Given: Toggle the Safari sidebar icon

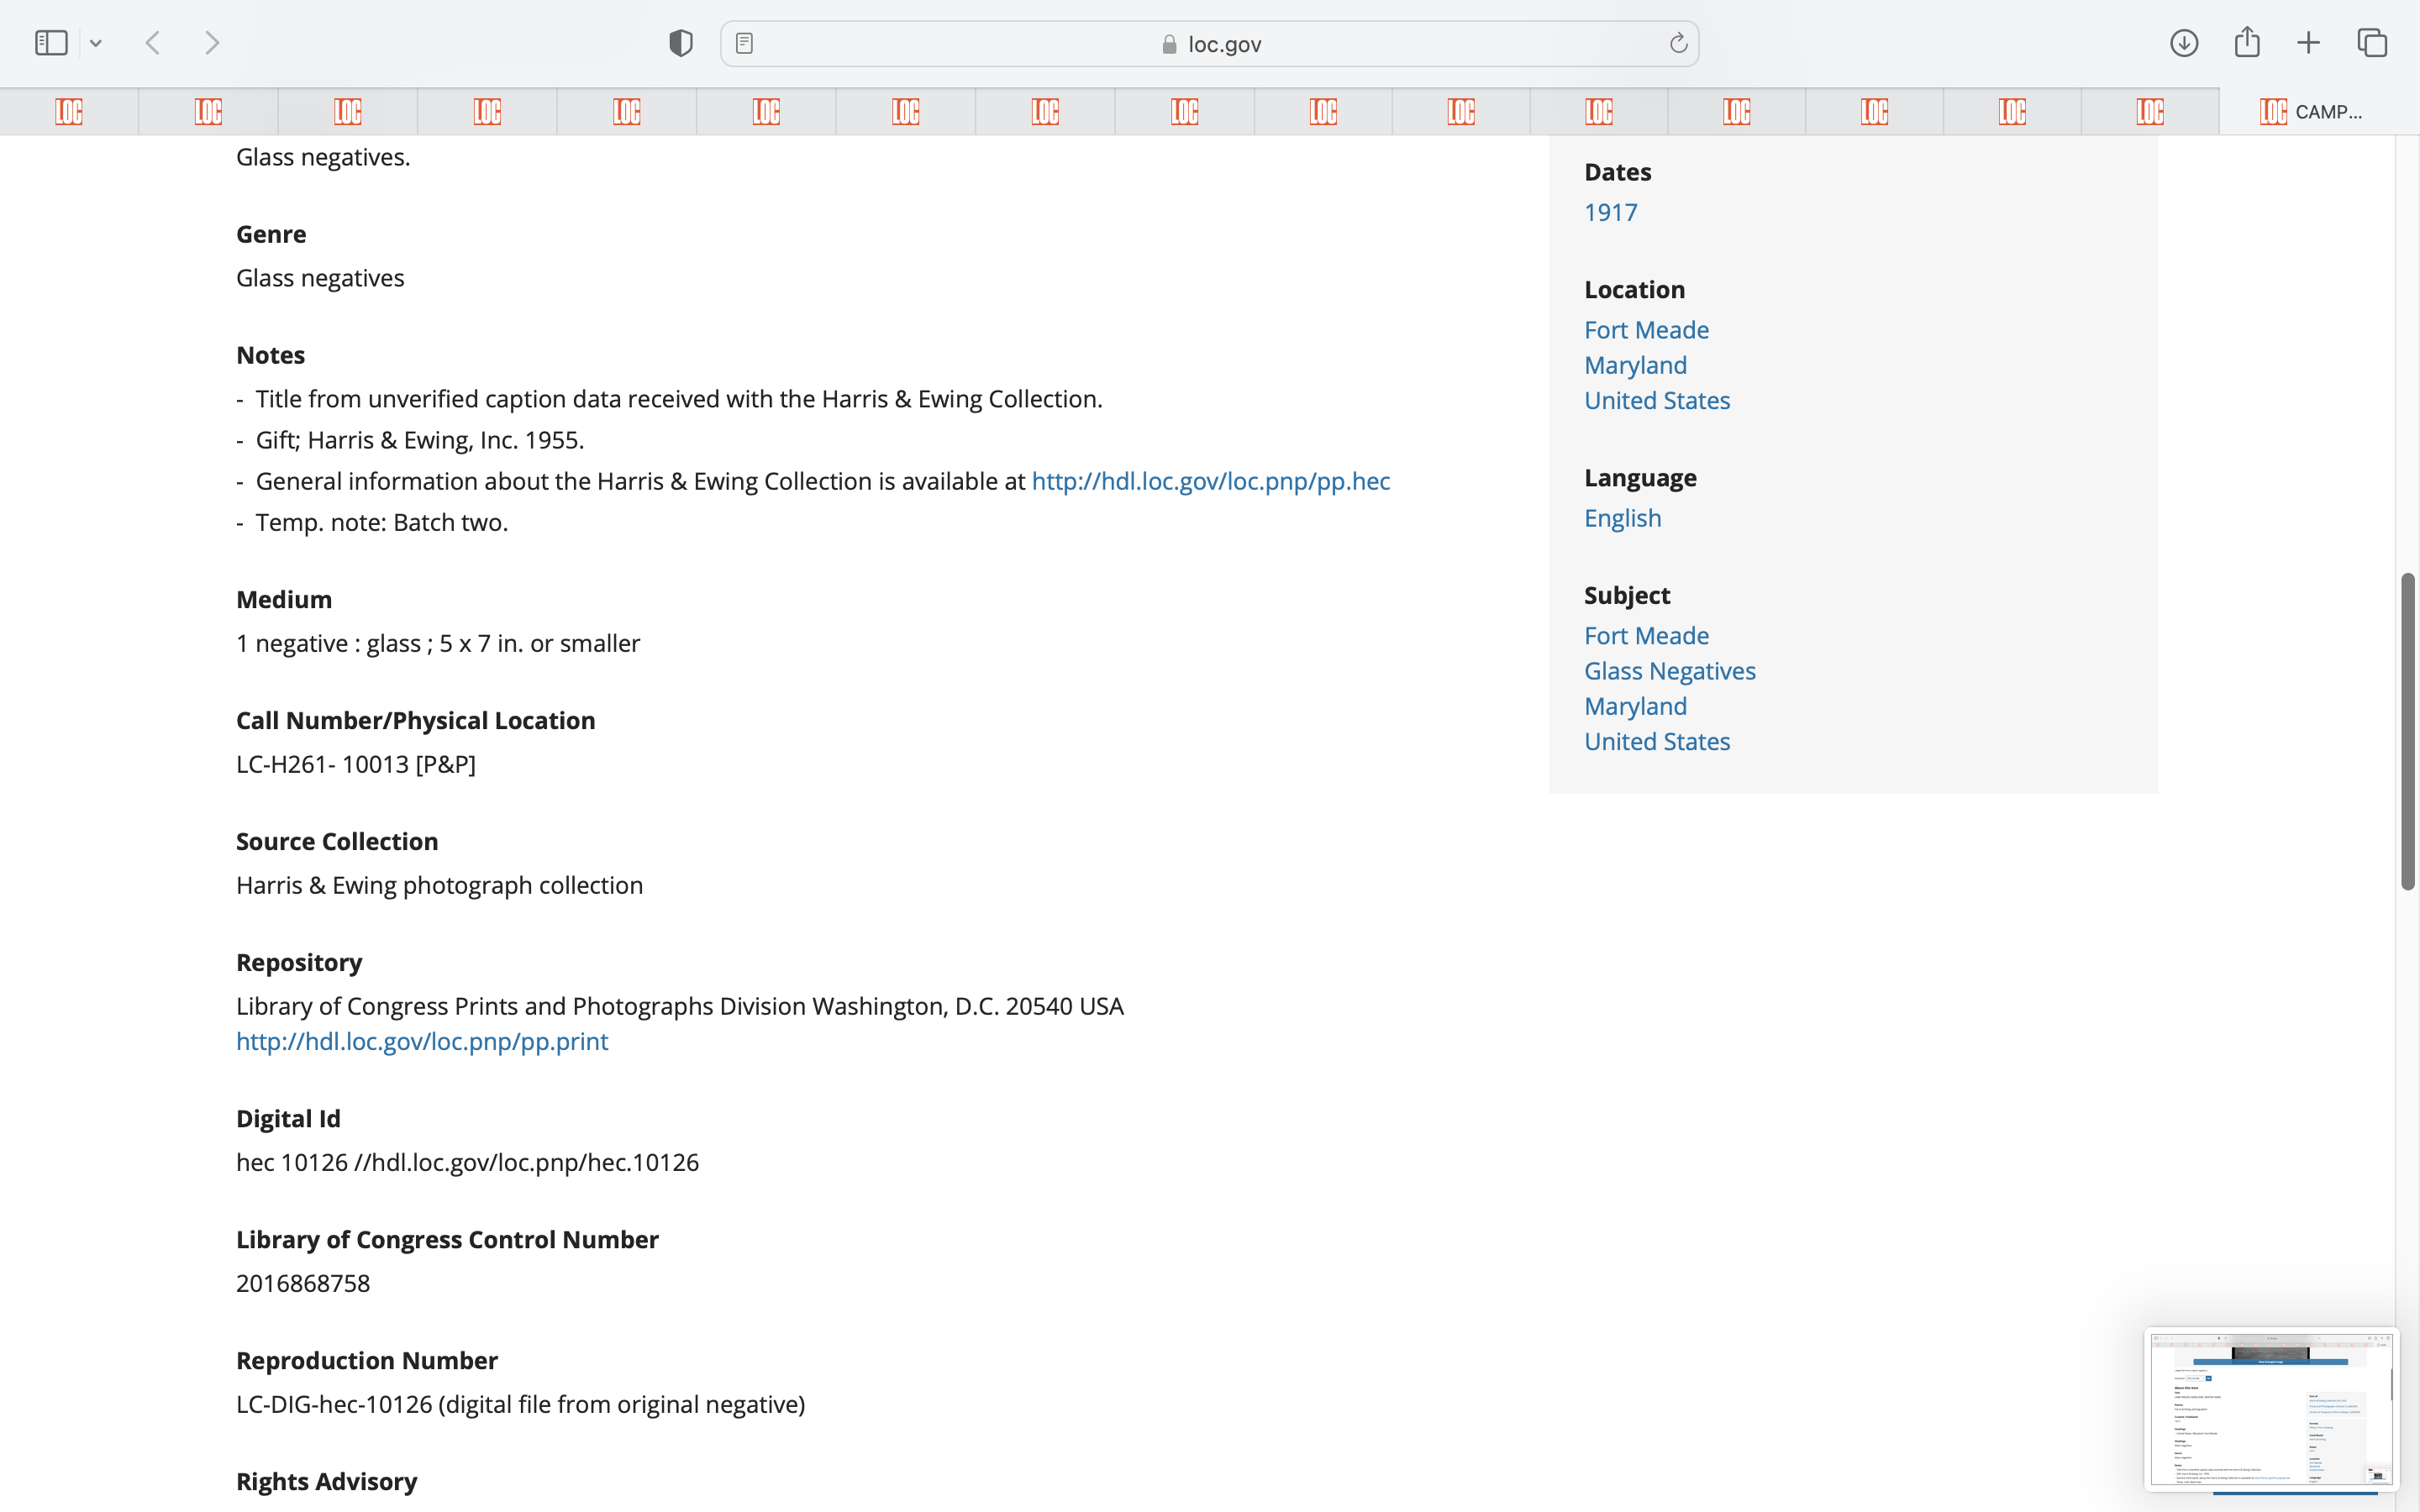Looking at the screenshot, I should [x=51, y=43].
